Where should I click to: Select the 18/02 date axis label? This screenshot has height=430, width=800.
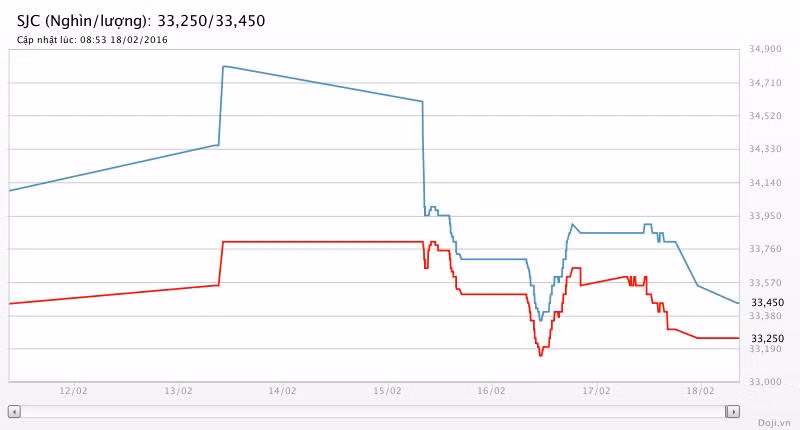pyautogui.click(x=700, y=391)
